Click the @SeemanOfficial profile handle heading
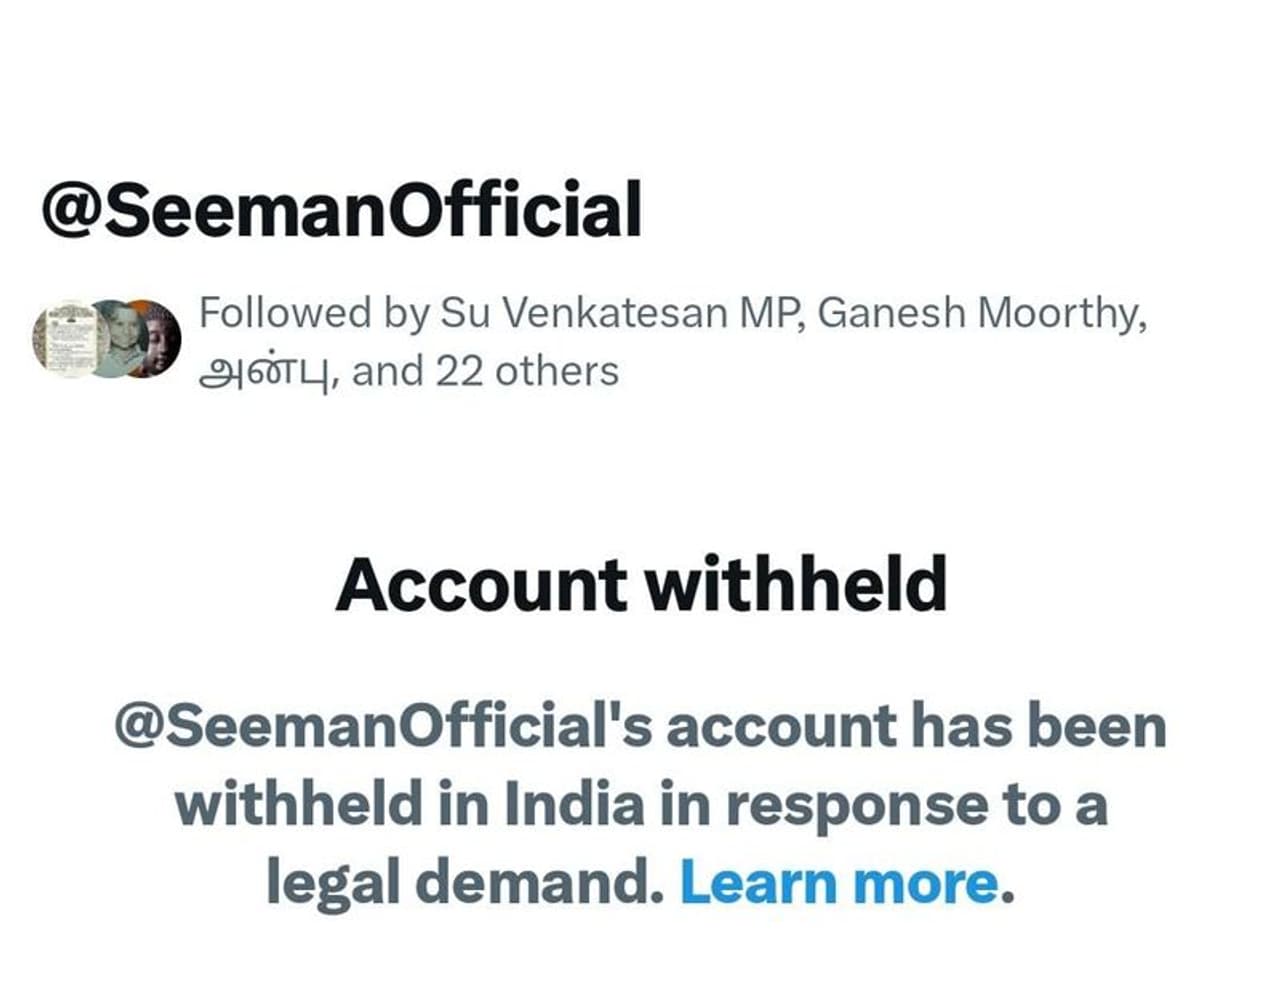The height and width of the screenshot is (986, 1280). point(340,210)
